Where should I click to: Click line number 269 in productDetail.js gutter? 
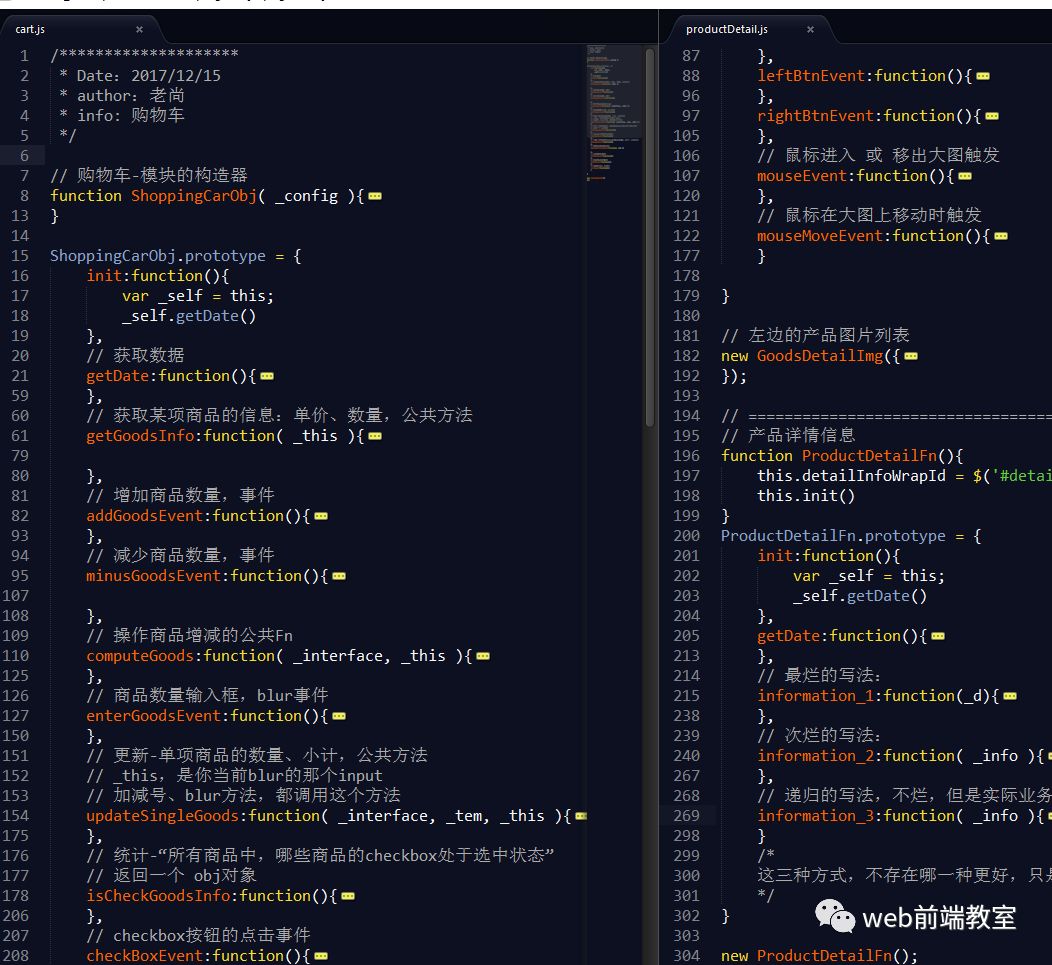tap(686, 816)
